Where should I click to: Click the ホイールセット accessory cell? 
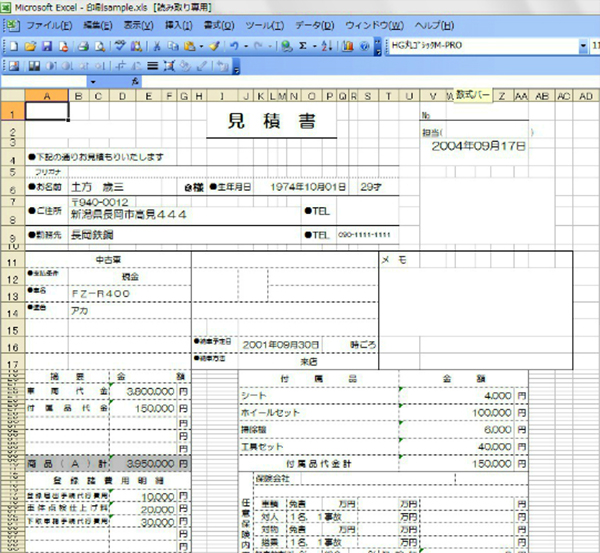pyautogui.click(x=318, y=413)
